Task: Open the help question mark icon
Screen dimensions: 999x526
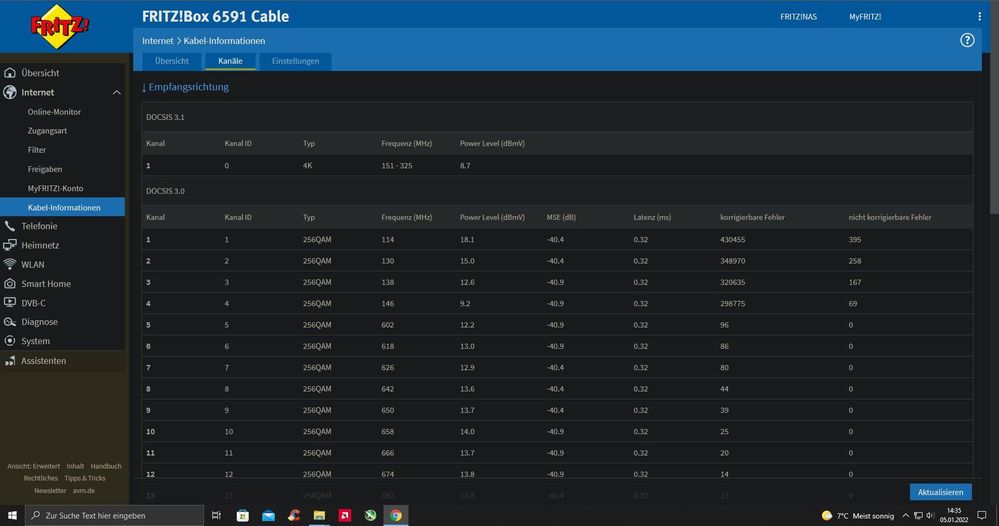Action: click(967, 40)
